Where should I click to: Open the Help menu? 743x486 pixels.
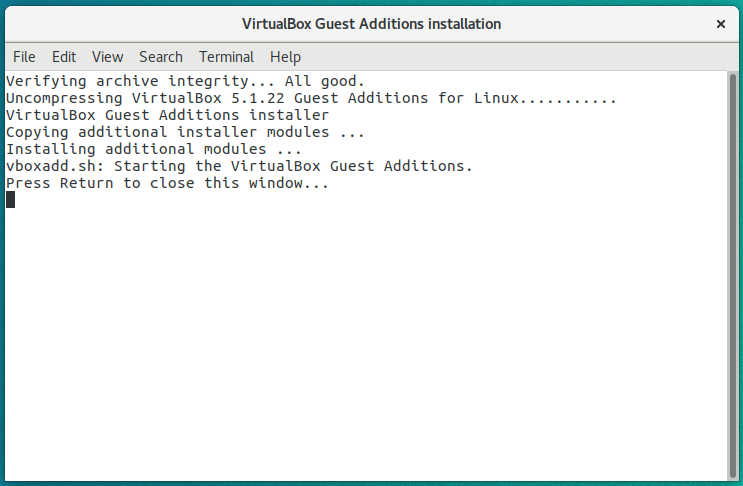[x=285, y=57]
